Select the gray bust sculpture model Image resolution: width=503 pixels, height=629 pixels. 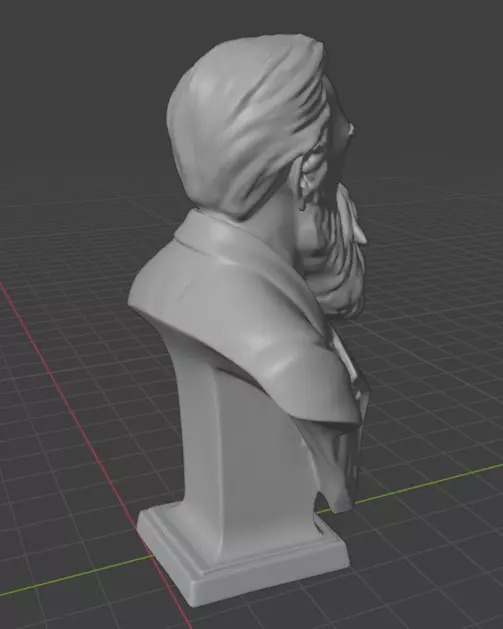[x=245, y=321]
